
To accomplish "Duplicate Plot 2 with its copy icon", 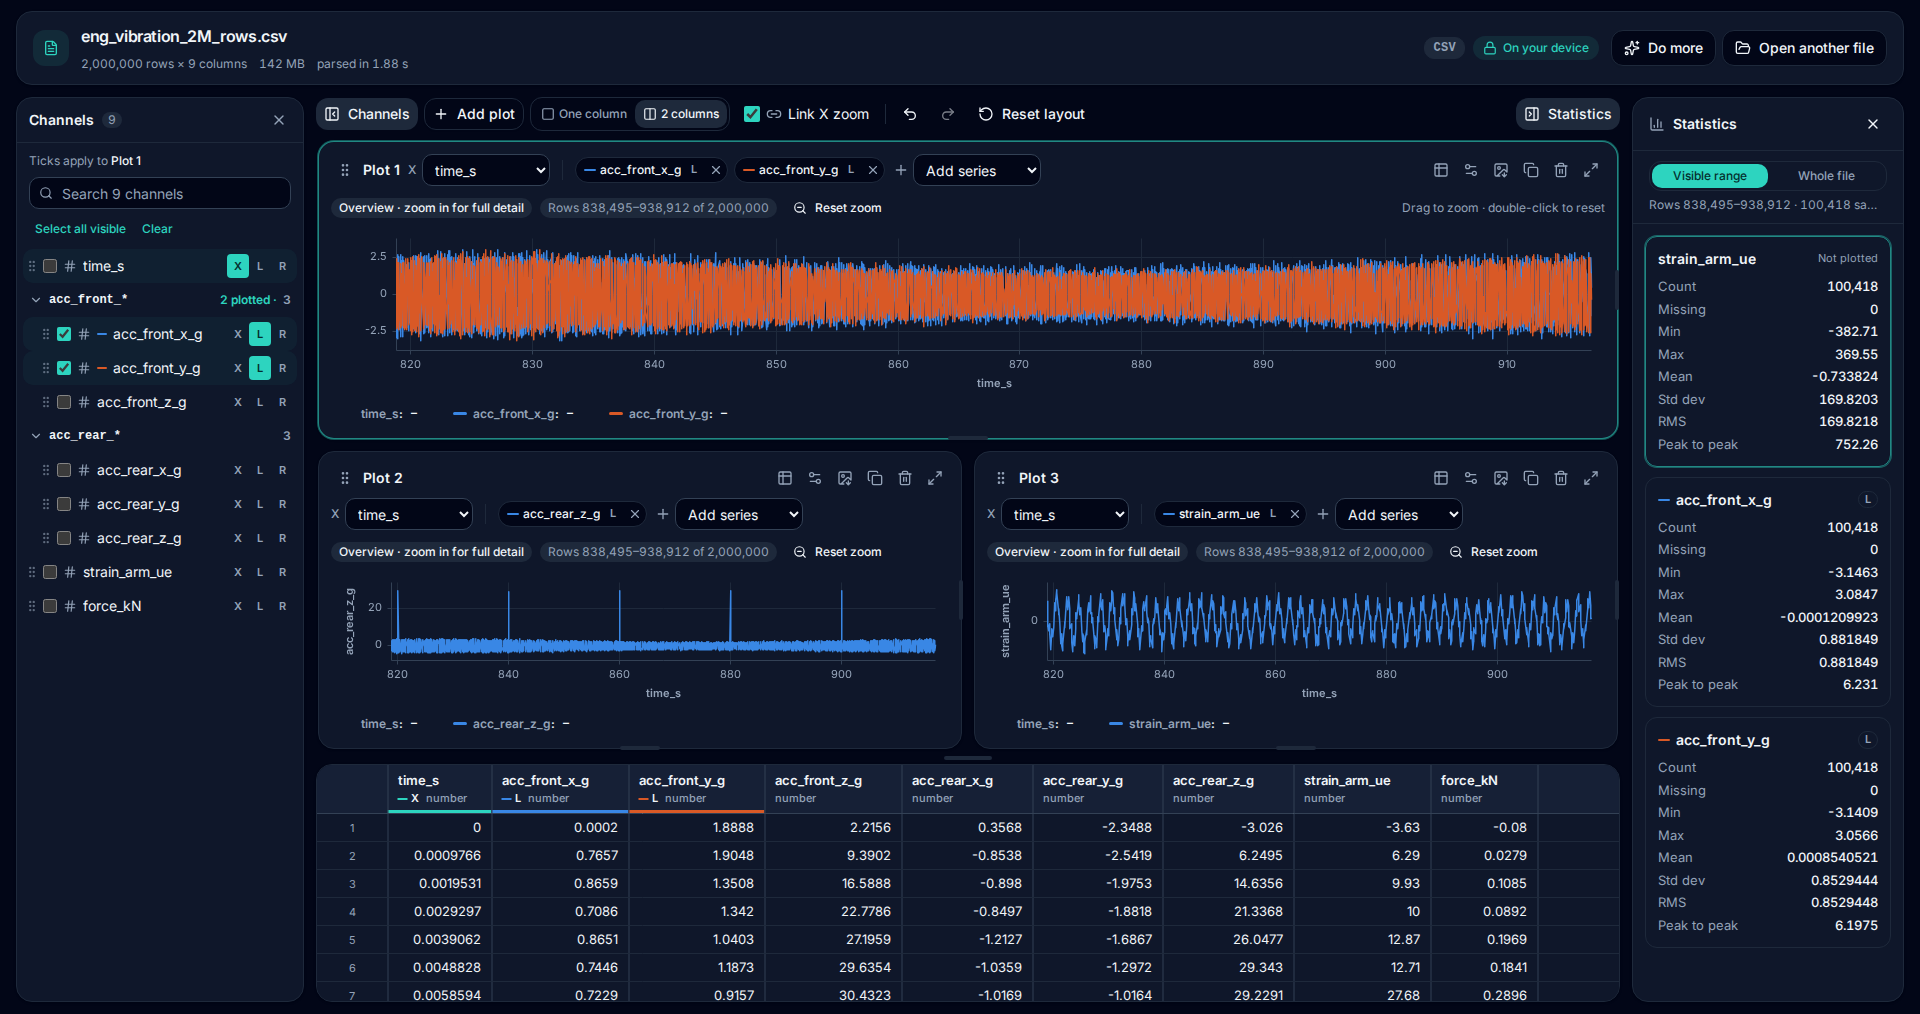I will 875,478.
